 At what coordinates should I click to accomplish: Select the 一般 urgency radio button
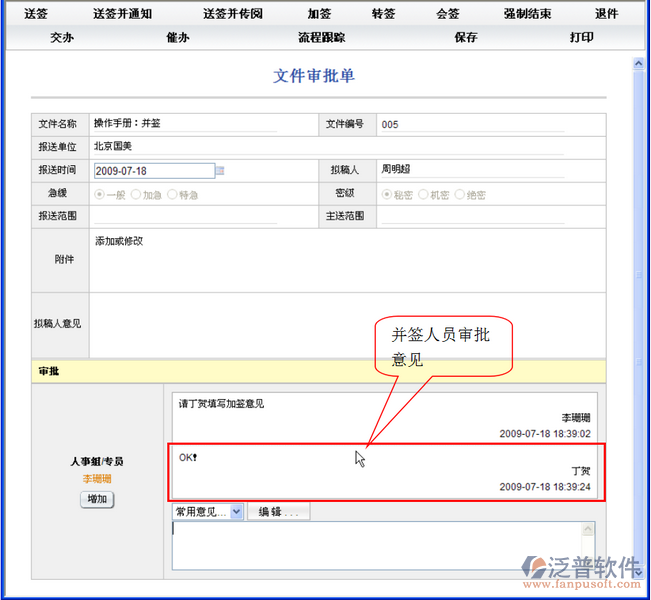point(99,194)
